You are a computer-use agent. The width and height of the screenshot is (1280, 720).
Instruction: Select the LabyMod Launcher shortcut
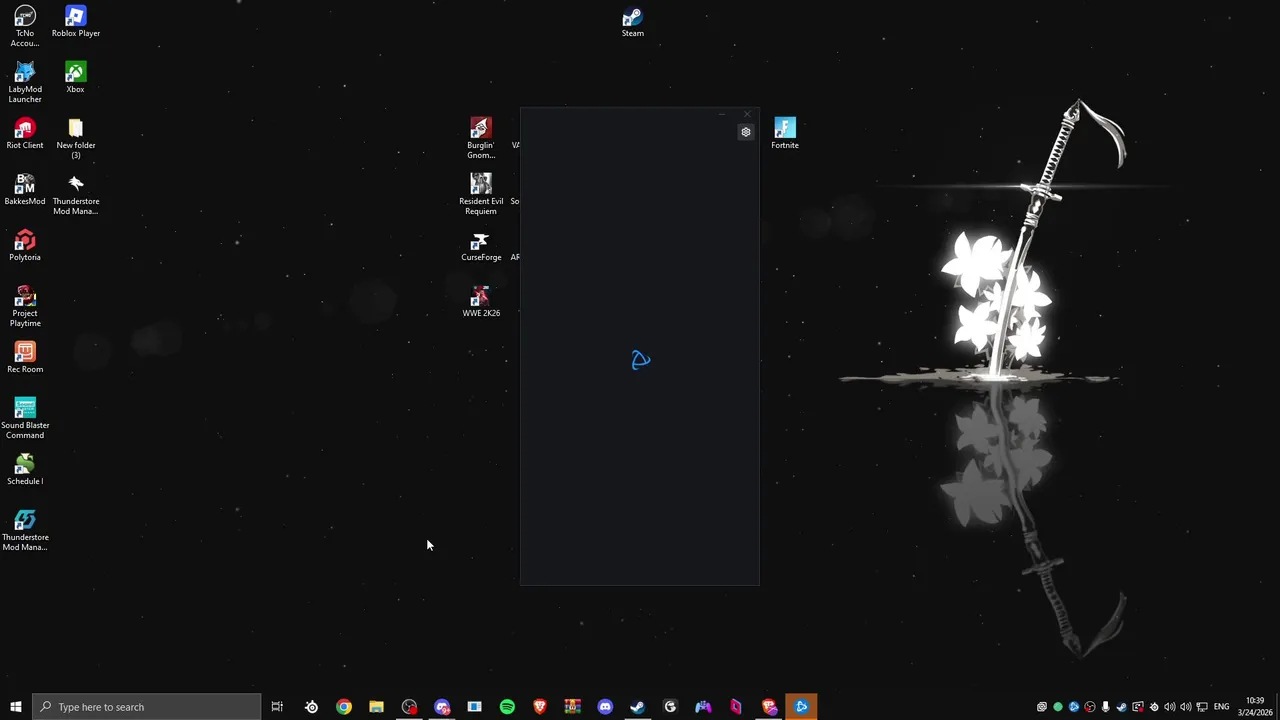[x=25, y=83]
